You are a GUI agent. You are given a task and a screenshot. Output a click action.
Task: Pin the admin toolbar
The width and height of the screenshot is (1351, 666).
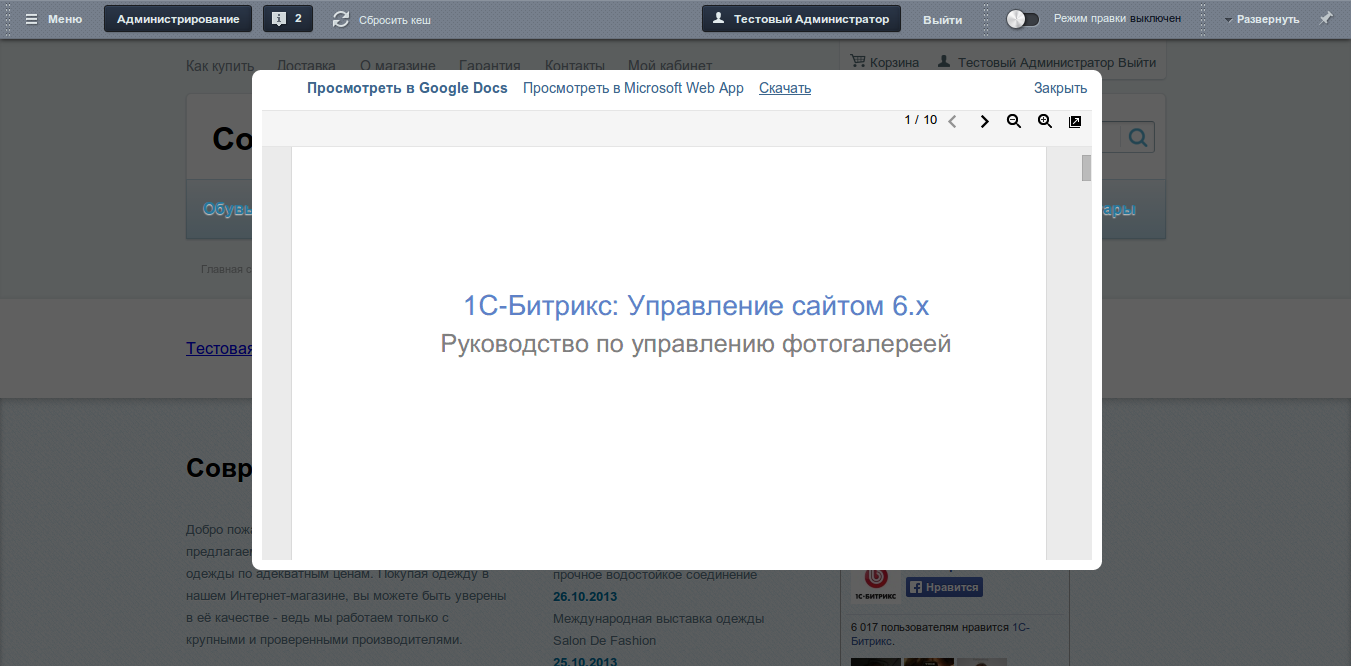pyautogui.click(x=1326, y=17)
